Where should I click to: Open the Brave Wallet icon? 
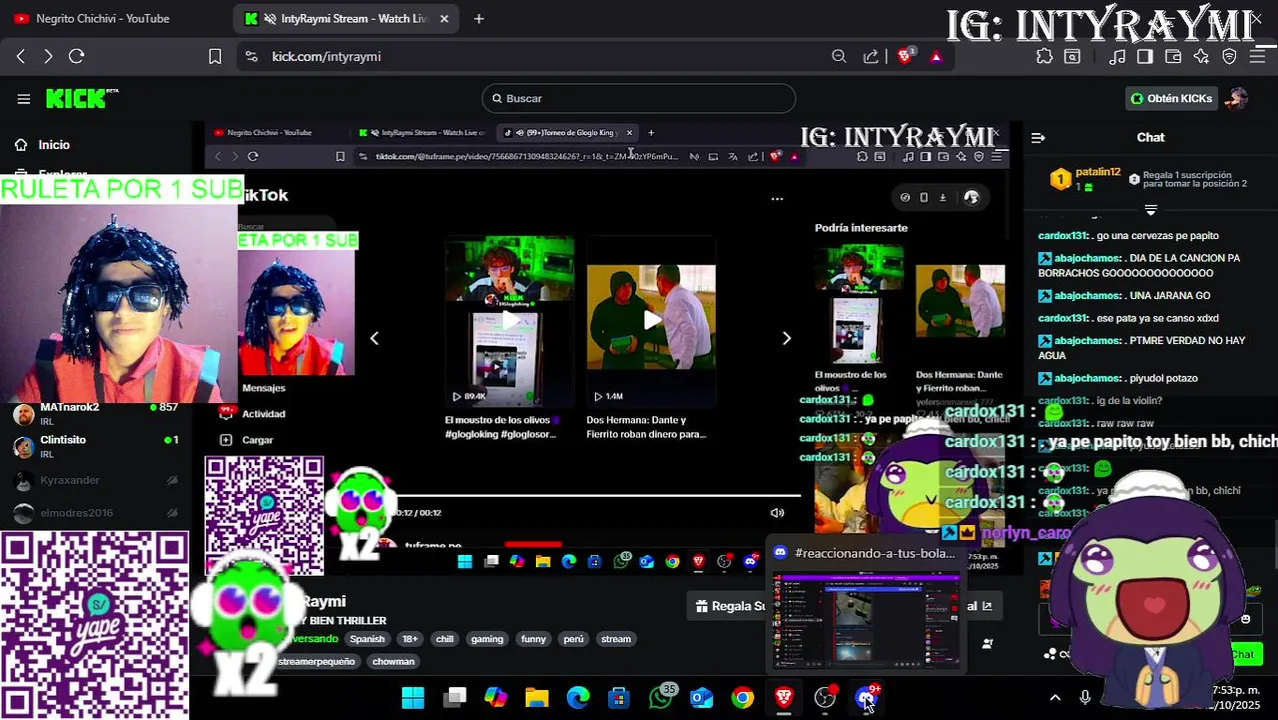click(x=1173, y=57)
